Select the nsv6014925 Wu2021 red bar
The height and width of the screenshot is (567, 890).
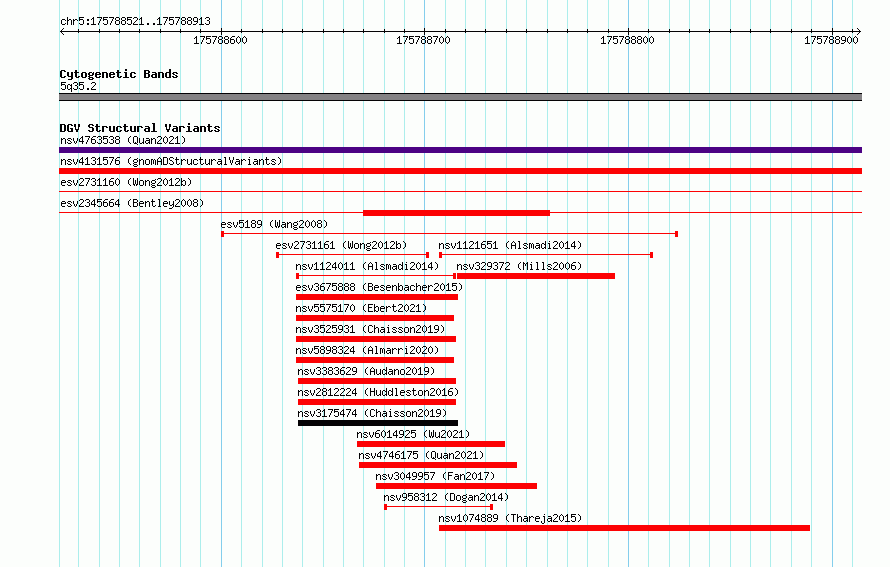point(431,444)
